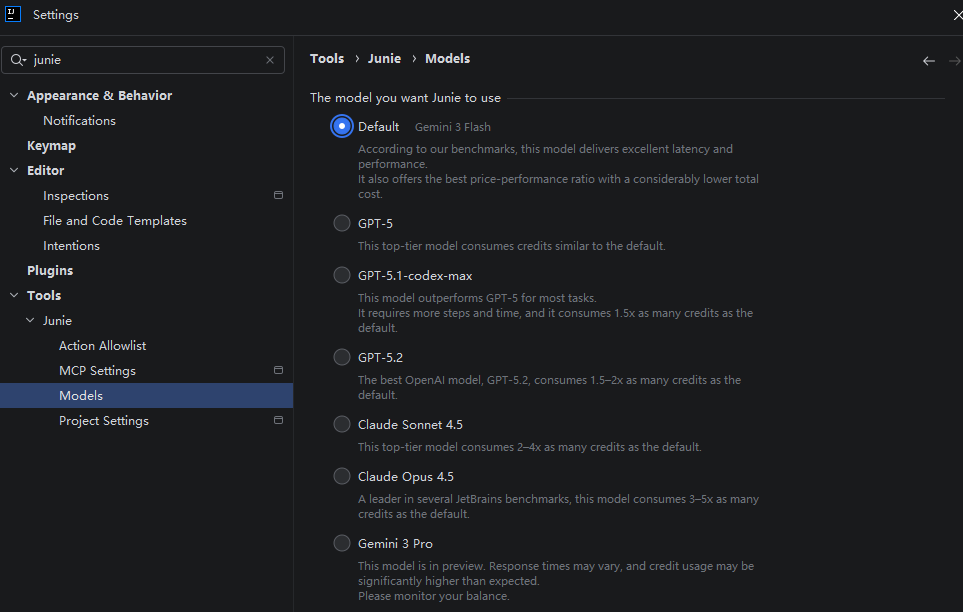963x612 pixels.
Task: Click the Junie breadcrumb link
Action: click(384, 59)
